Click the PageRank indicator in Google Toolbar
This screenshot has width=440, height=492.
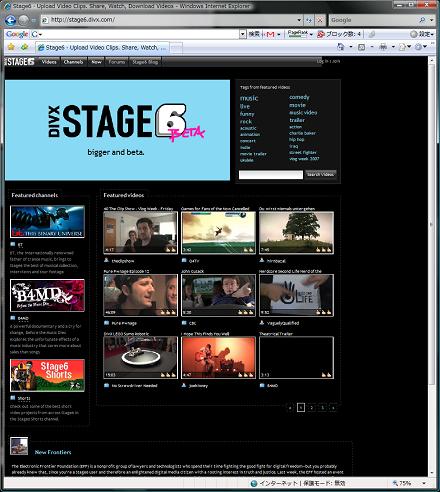coord(298,34)
